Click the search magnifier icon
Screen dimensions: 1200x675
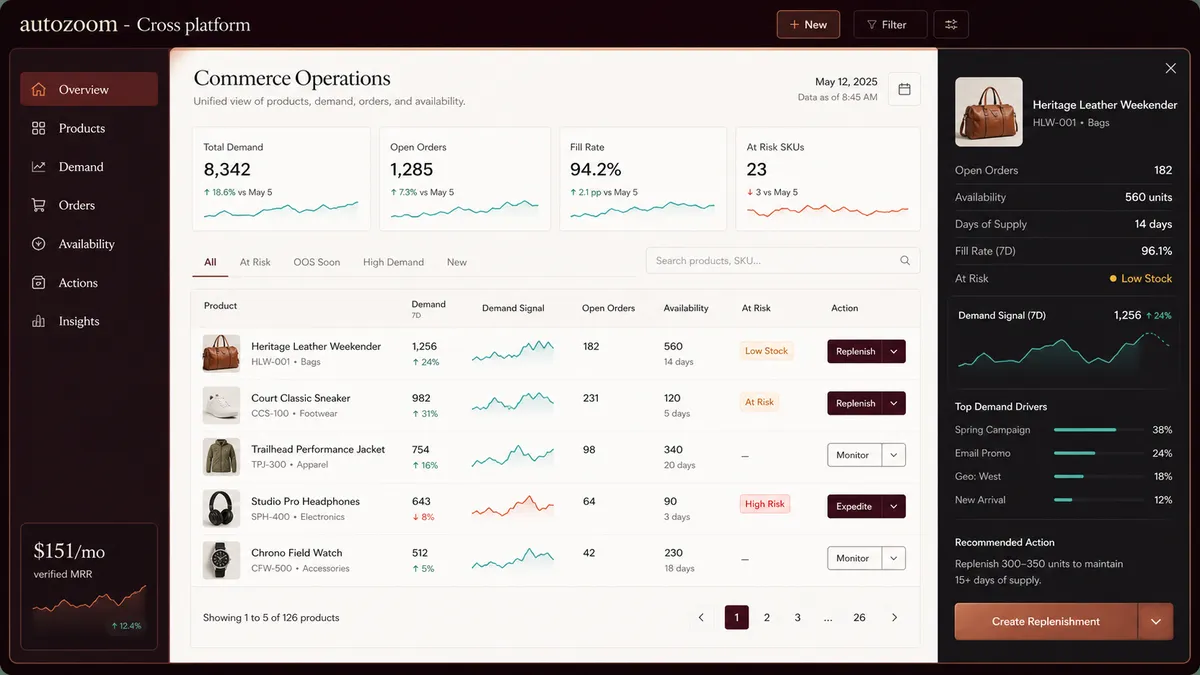[905, 261]
